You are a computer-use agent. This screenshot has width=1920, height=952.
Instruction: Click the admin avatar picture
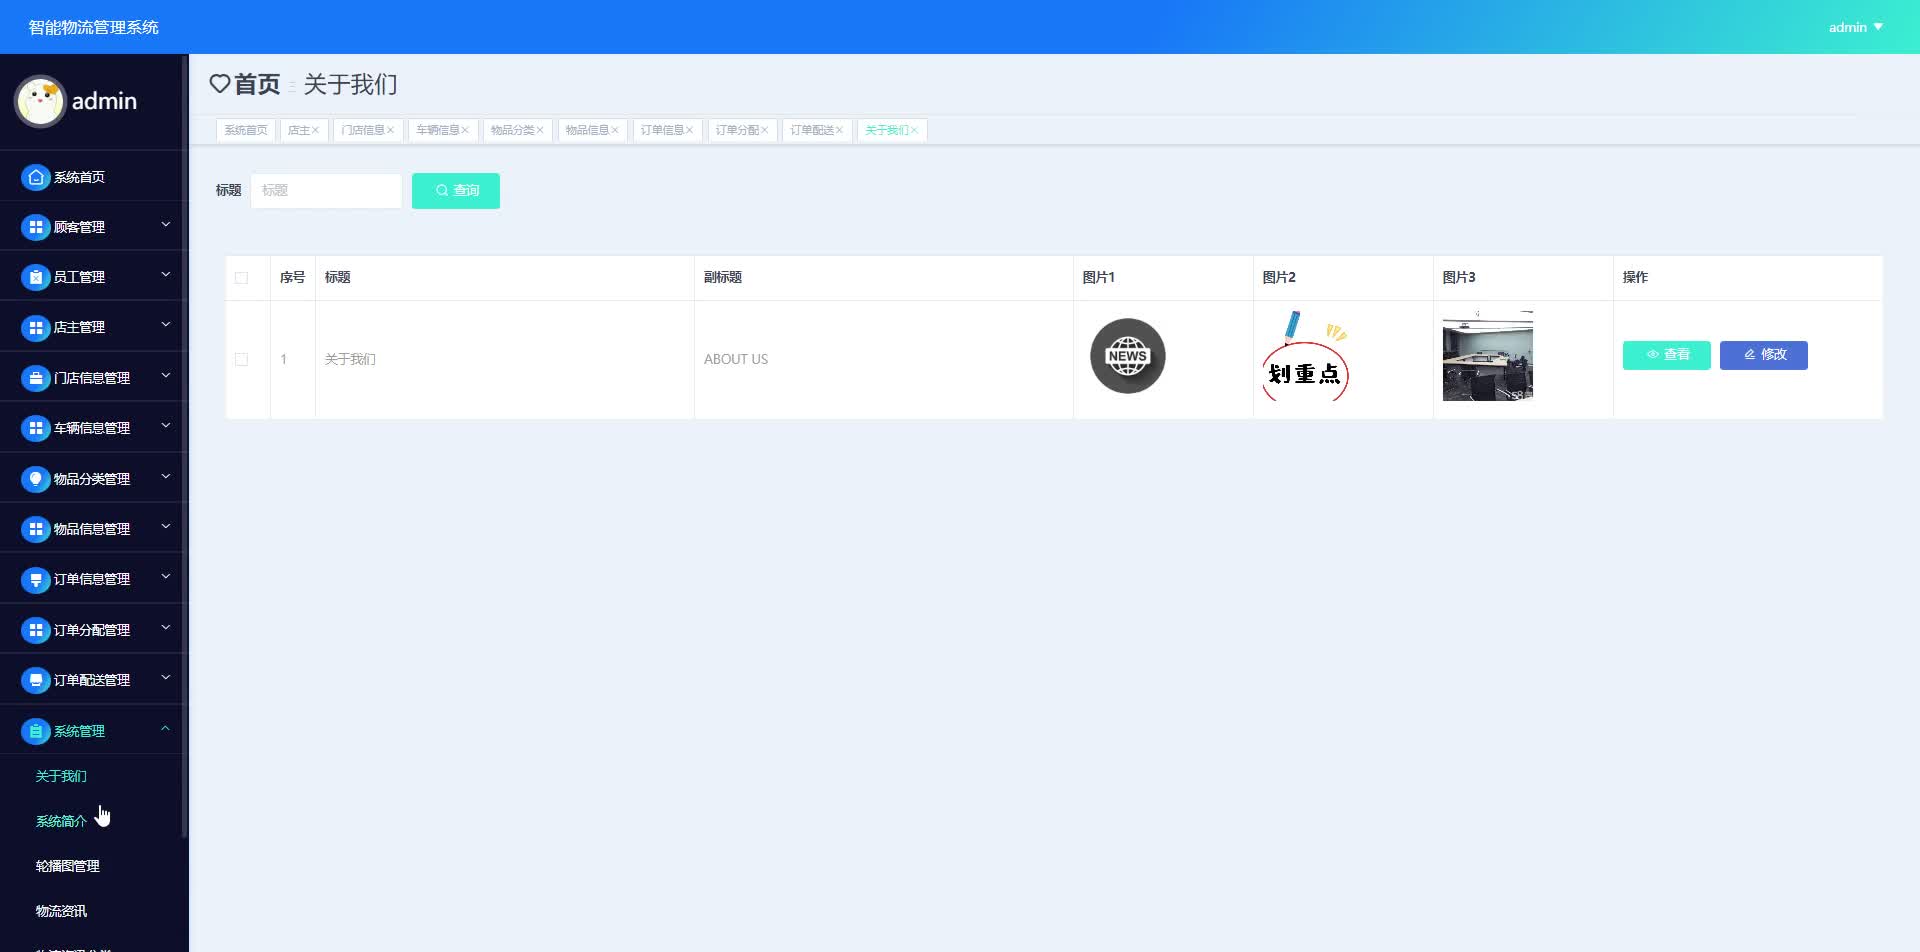click(x=40, y=101)
